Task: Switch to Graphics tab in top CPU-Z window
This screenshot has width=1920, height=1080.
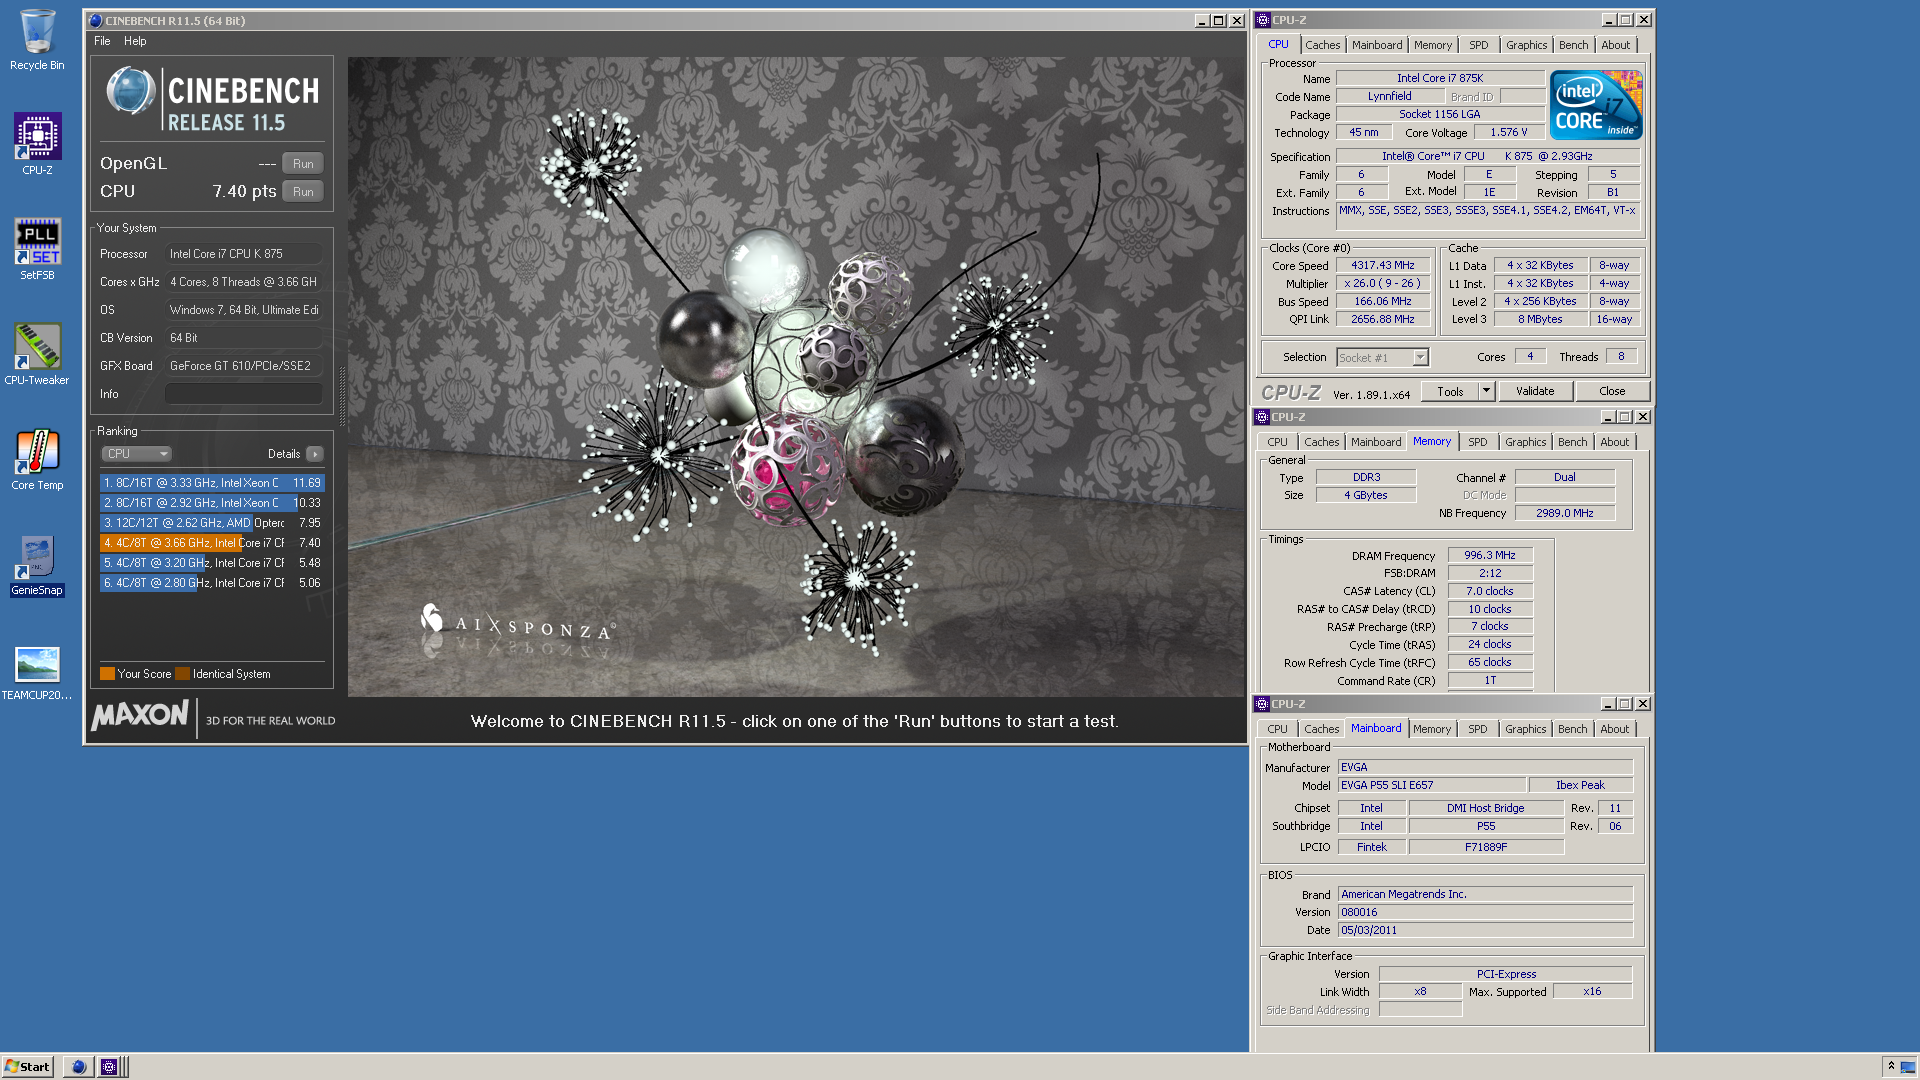Action: (x=1526, y=45)
